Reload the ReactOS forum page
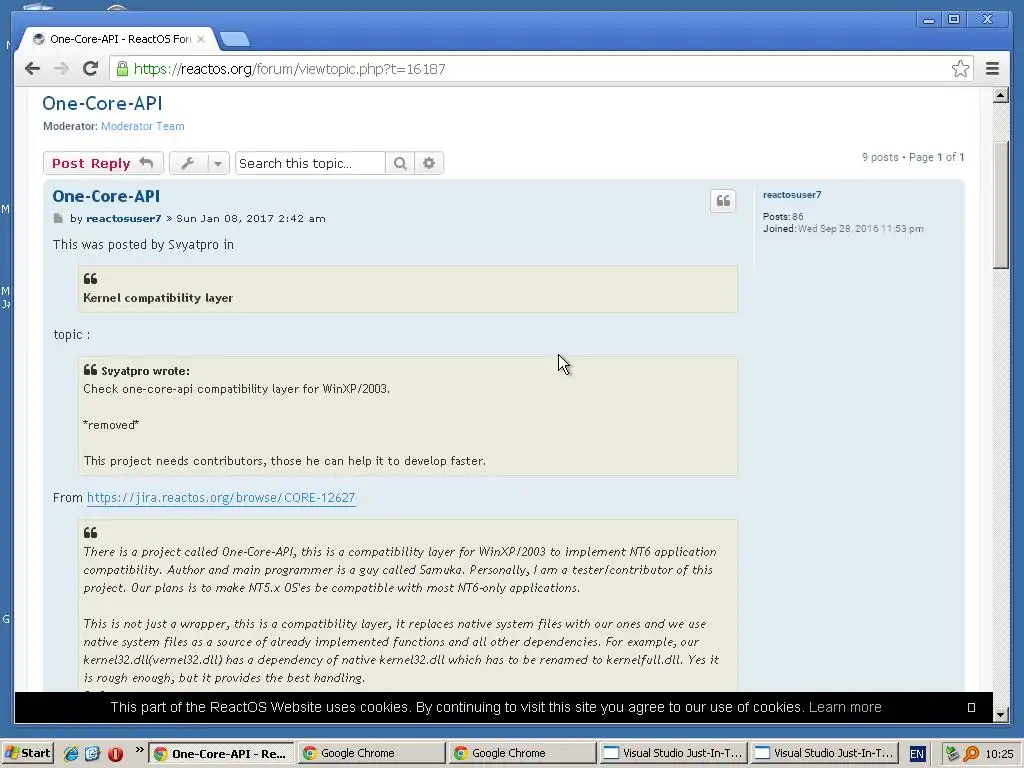This screenshot has width=1024, height=768. [x=90, y=69]
